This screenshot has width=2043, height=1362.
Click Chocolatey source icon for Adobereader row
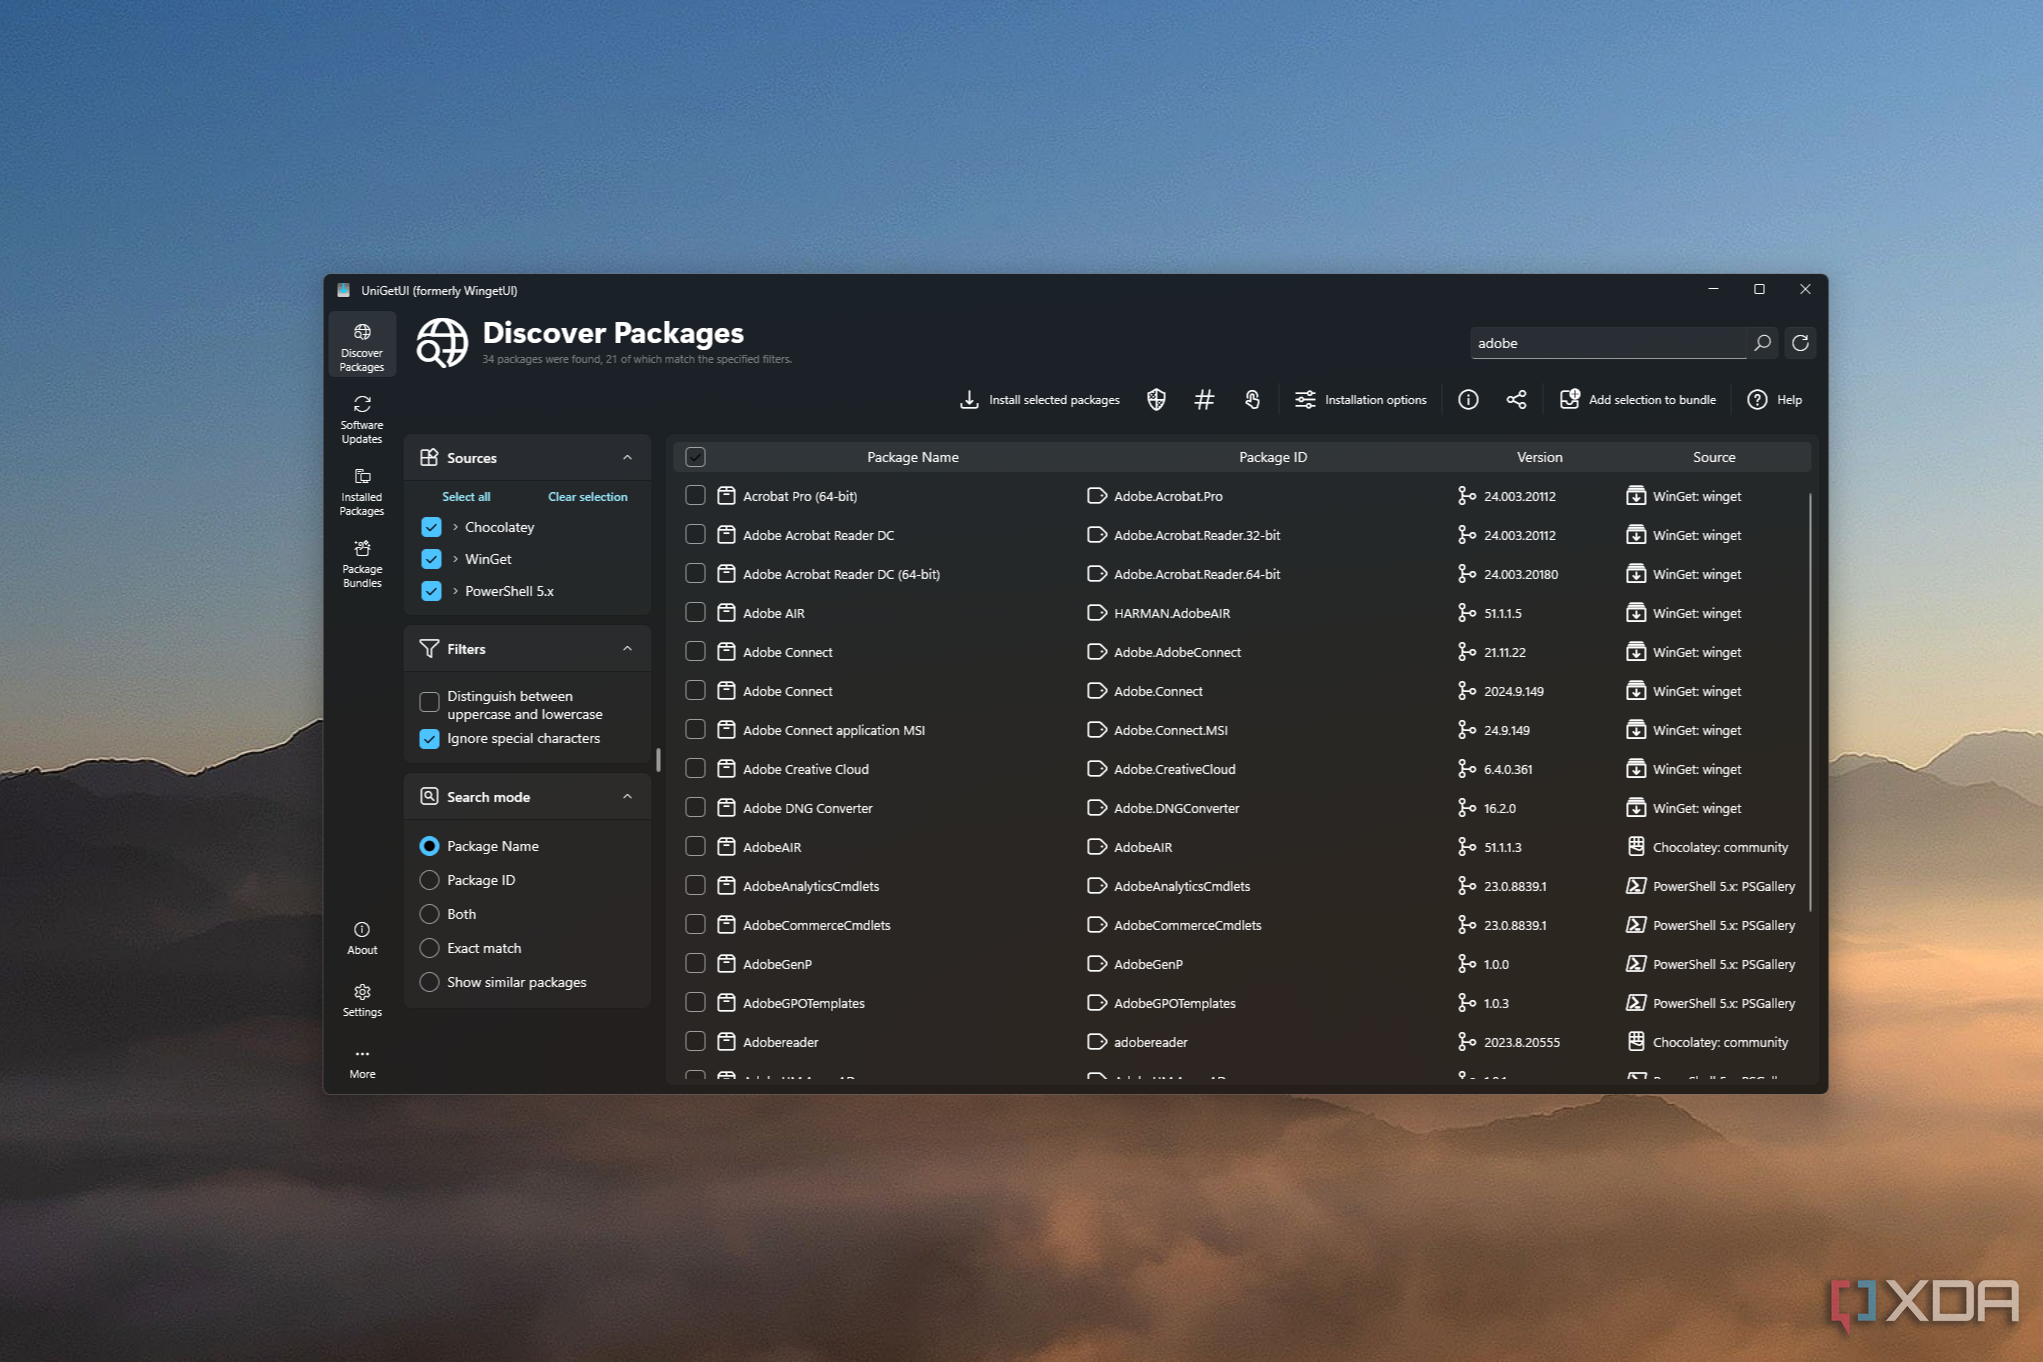click(x=1636, y=1042)
